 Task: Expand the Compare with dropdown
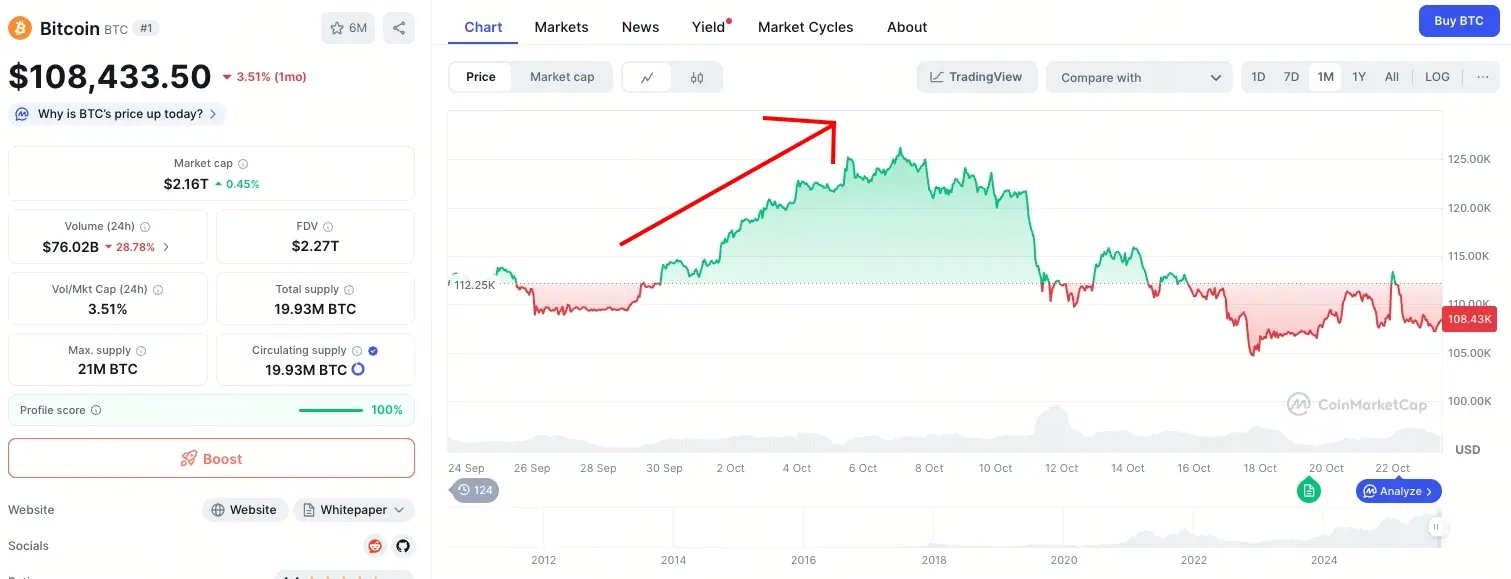(1140, 77)
